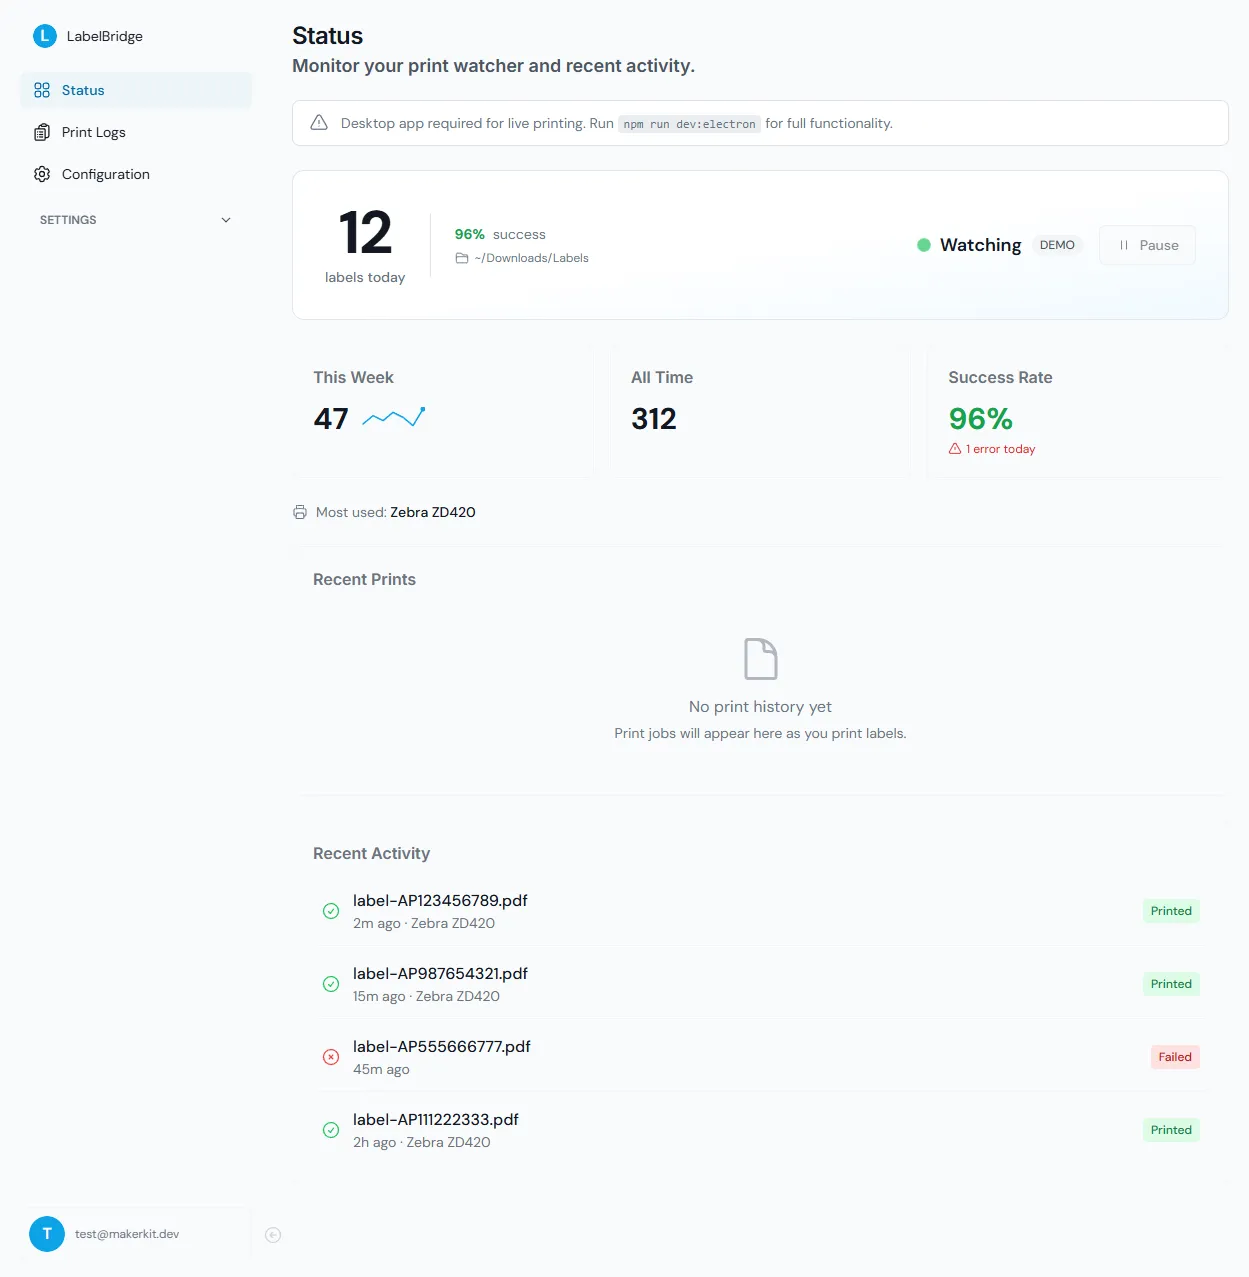Click the empty document icon in Recent Prints
Viewport: 1249px width, 1277px height.
[760, 659]
